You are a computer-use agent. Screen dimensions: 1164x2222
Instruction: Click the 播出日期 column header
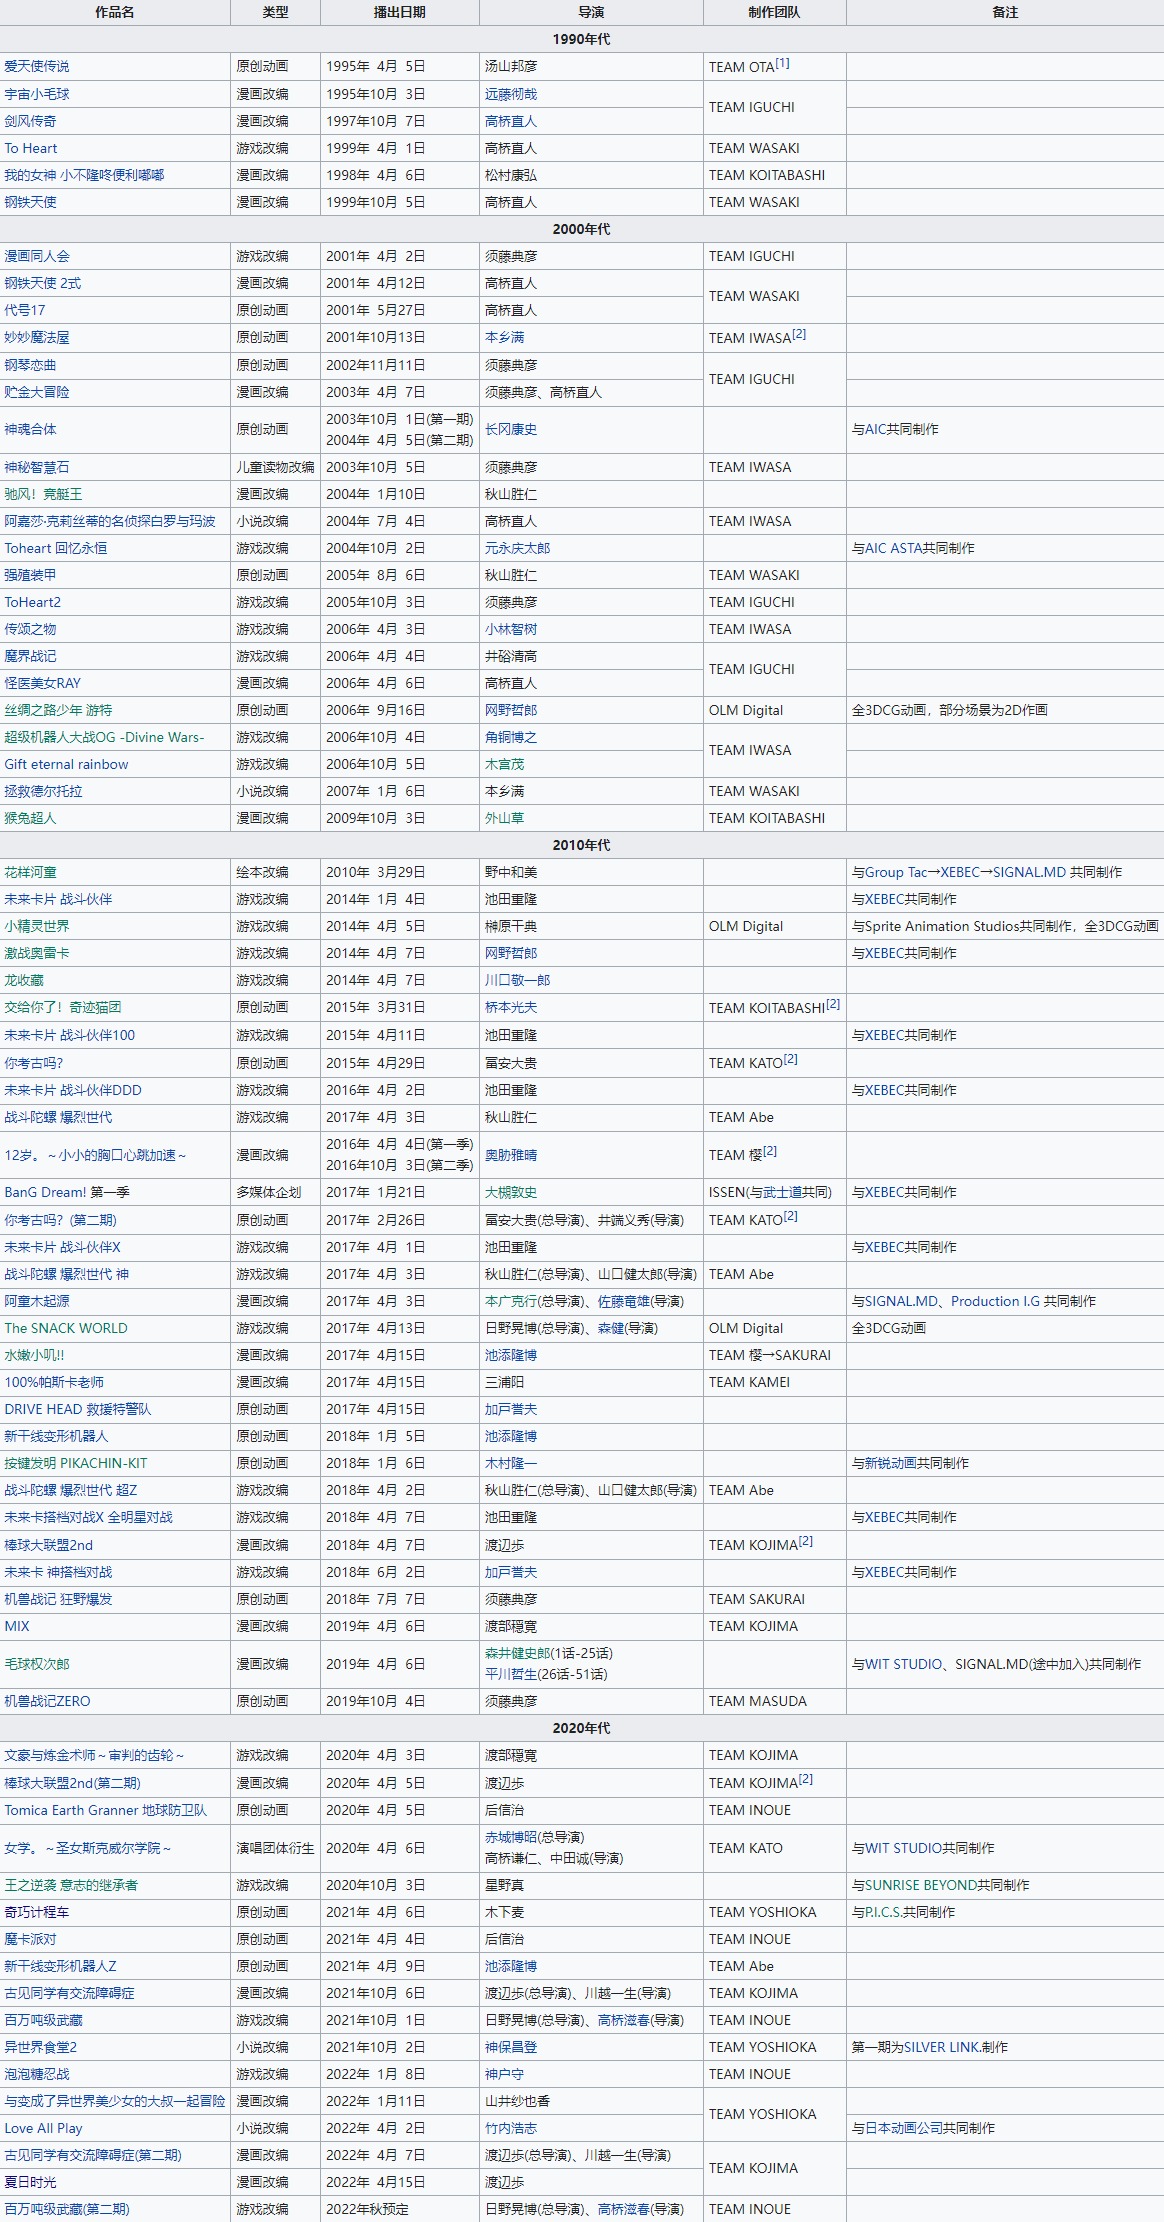tap(399, 12)
